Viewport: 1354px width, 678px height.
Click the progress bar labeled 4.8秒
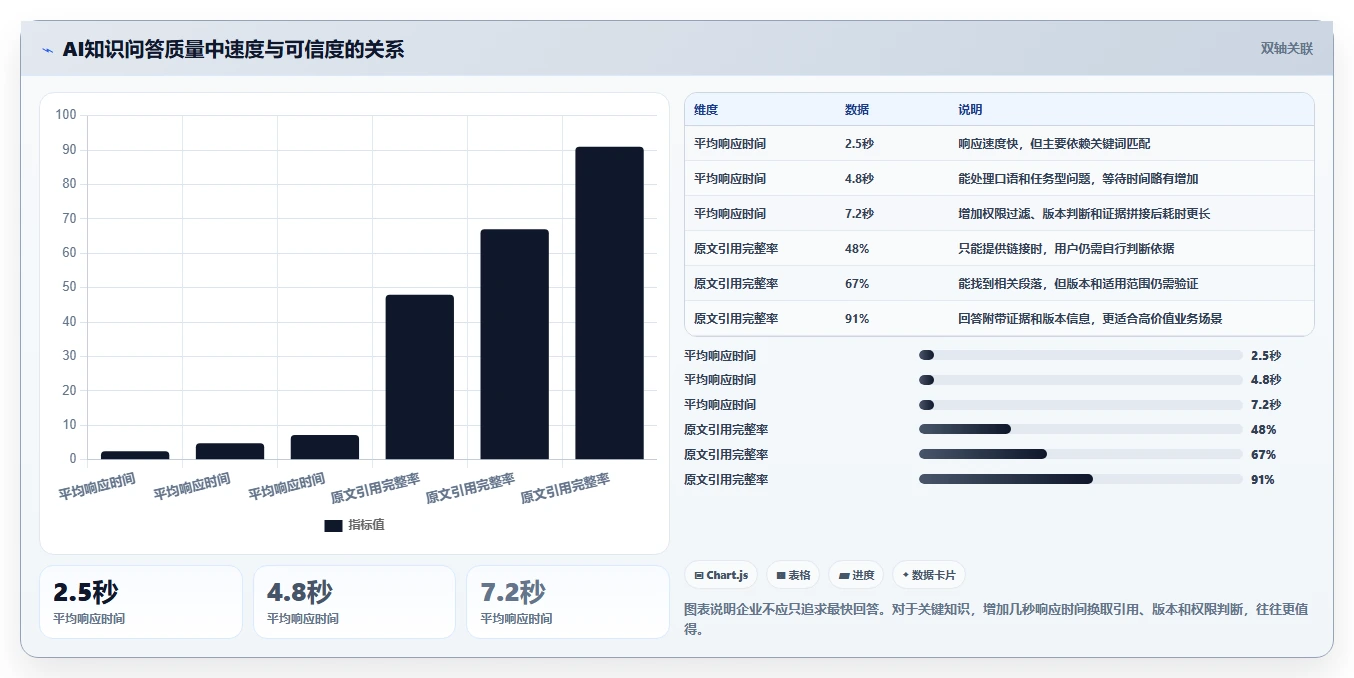(x=1080, y=380)
